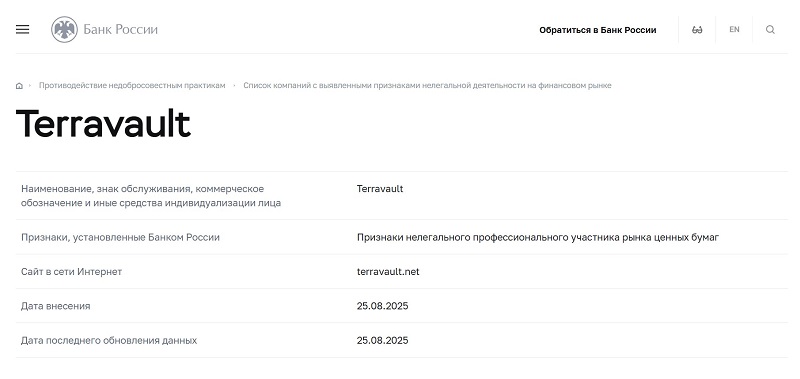The image size is (800, 379).
Task: Click the Дата внесения date 25.08.2025
Action: coord(382,306)
